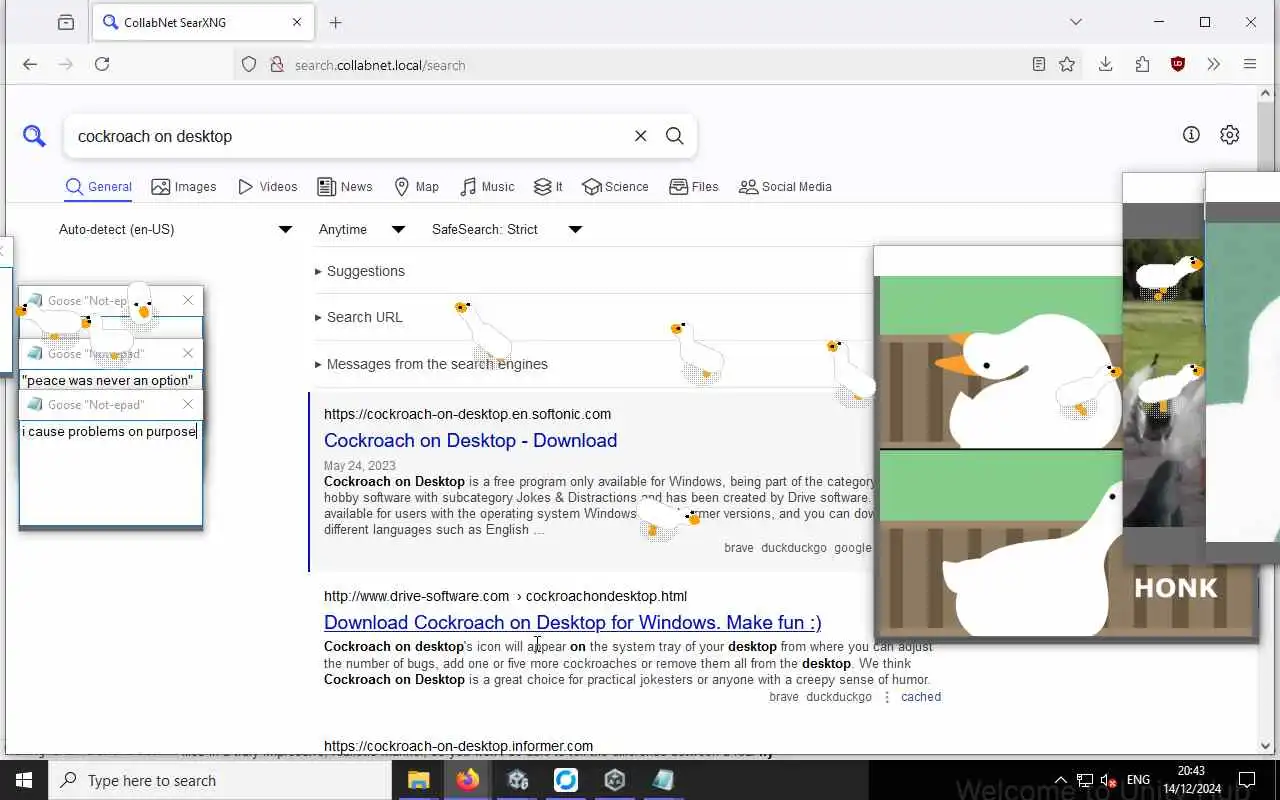Switch to the Images category tab
Image resolution: width=1280 pixels, height=800 pixels.
tap(184, 187)
